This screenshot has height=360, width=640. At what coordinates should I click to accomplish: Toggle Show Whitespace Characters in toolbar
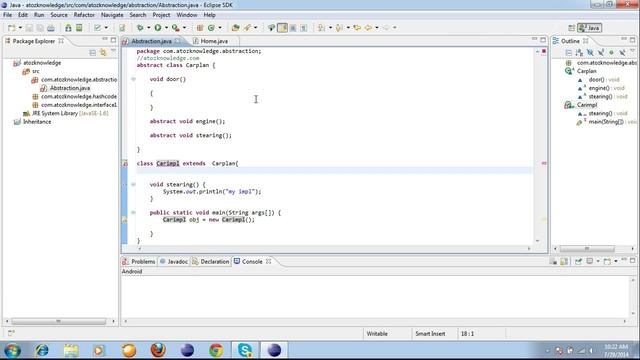(303, 28)
